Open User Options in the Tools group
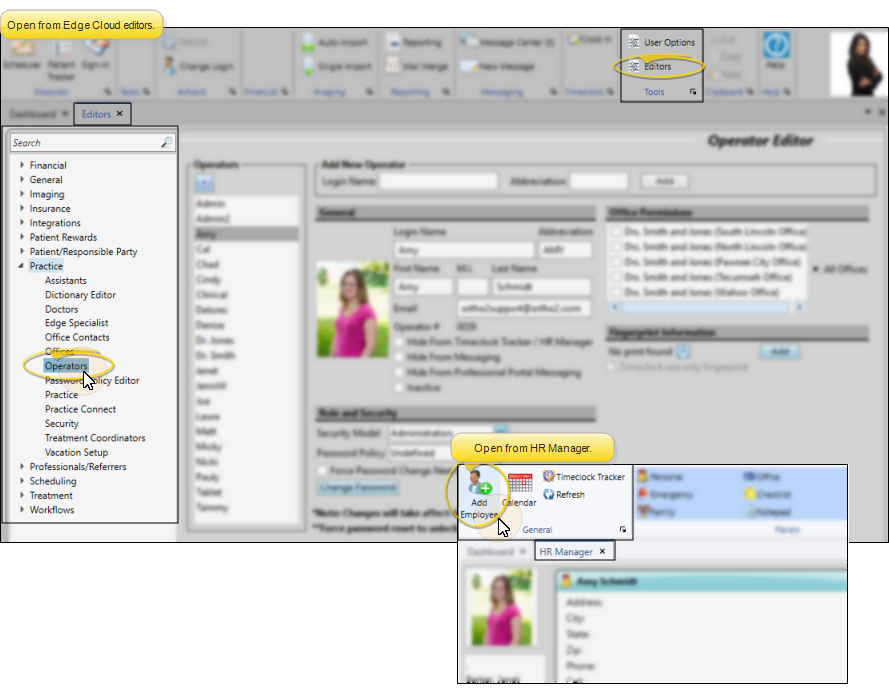Viewport: 889px width, 694px height. pos(668,43)
